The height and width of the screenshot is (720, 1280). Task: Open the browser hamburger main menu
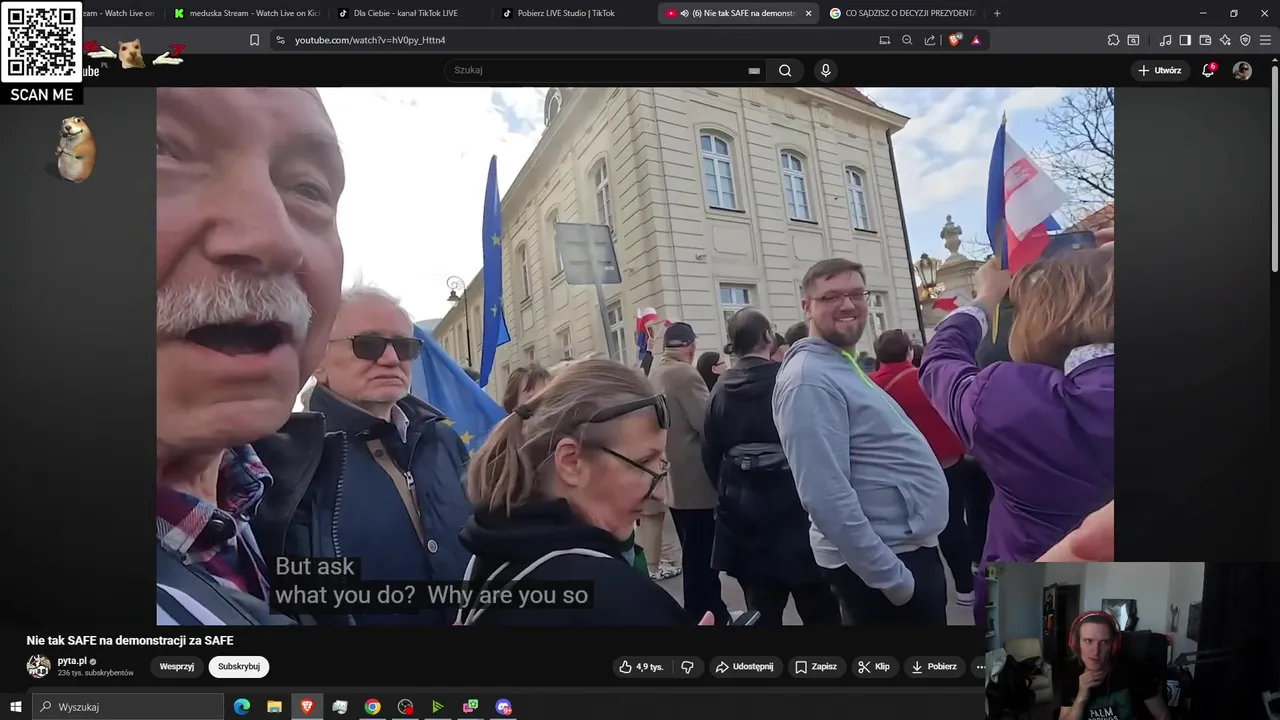tap(1266, 40)
